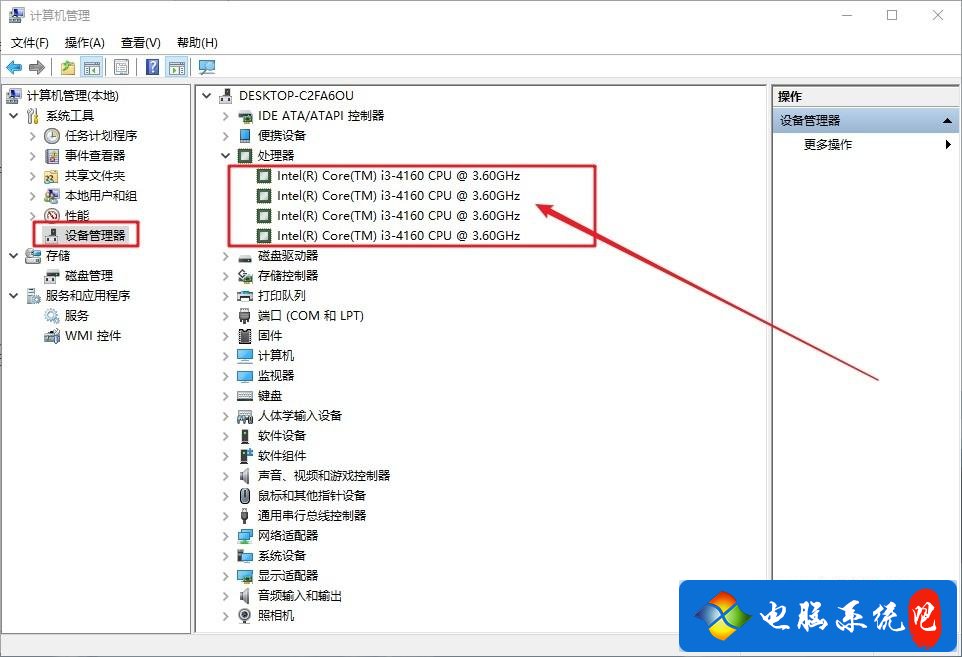Collapse the 存储 tree node
The height and width of the screenshot is (657, 962).
pyautogui.click(x=14, y=256)
